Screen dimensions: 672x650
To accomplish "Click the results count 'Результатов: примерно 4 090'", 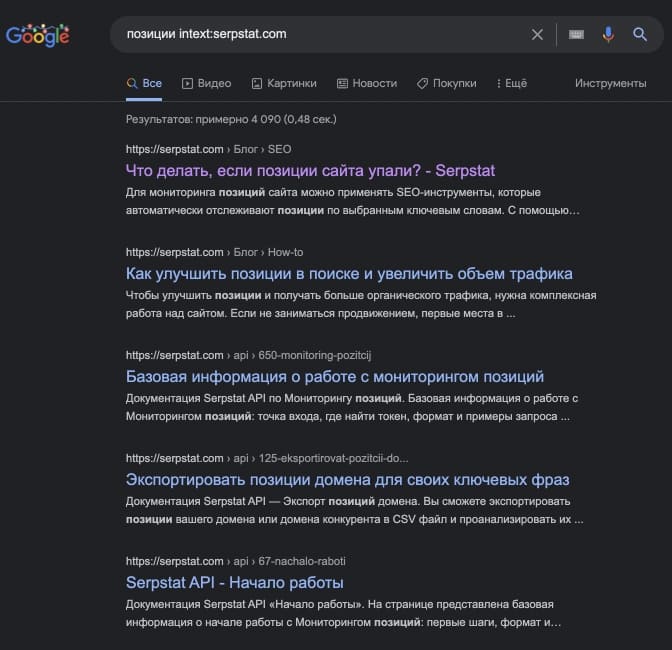I will (231, 119).
